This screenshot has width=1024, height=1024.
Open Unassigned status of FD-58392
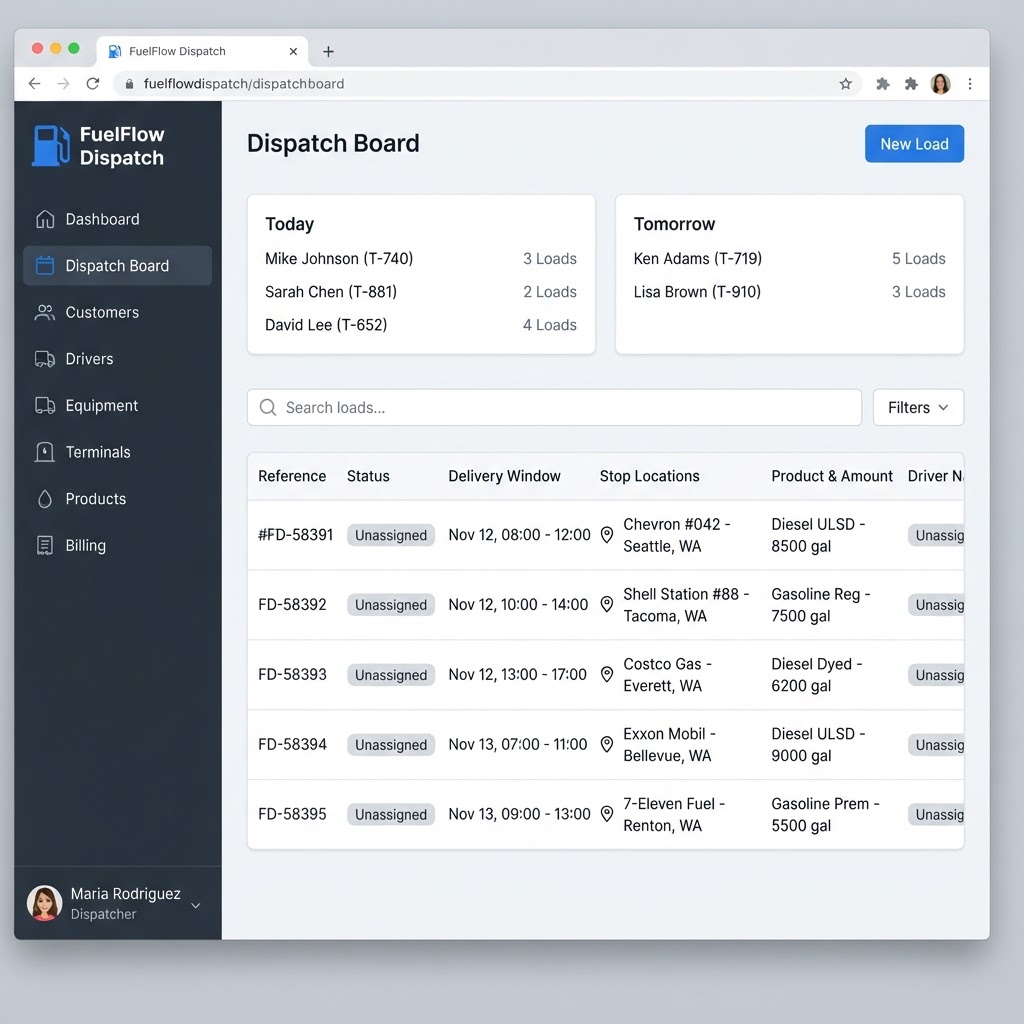(391, 605)
